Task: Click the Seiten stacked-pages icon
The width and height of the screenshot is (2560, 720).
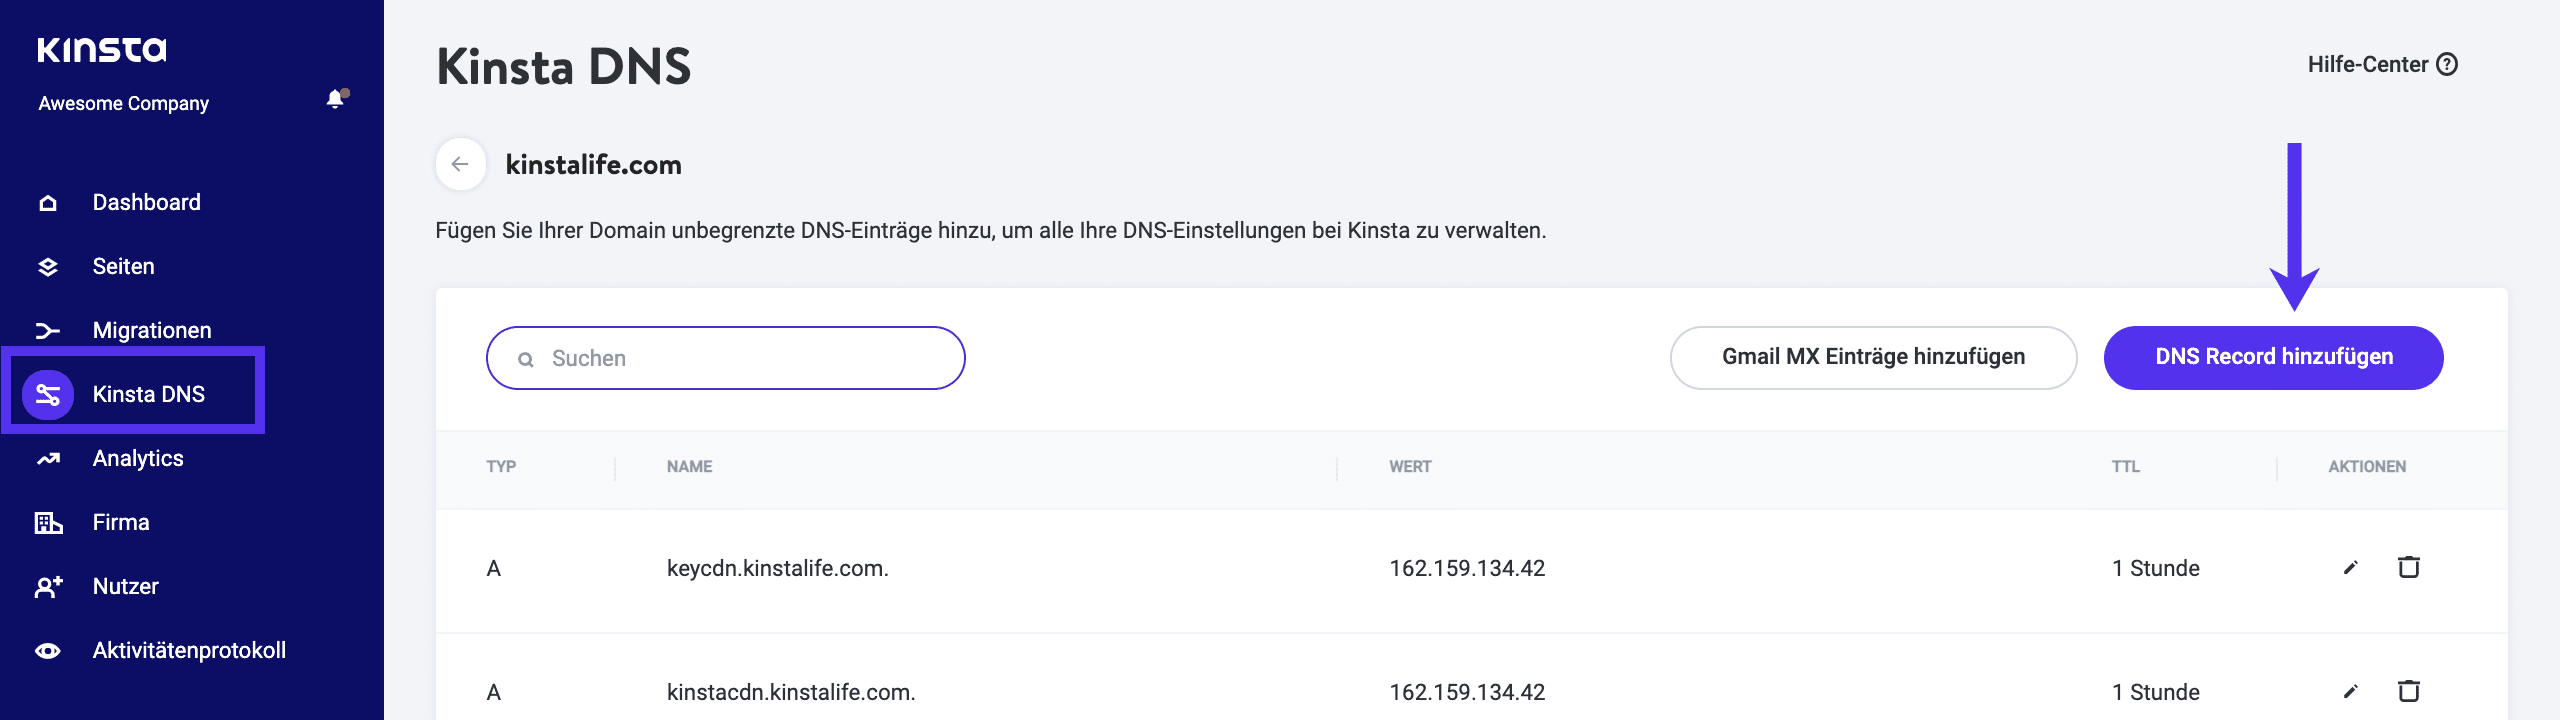Action: [48, 265]
